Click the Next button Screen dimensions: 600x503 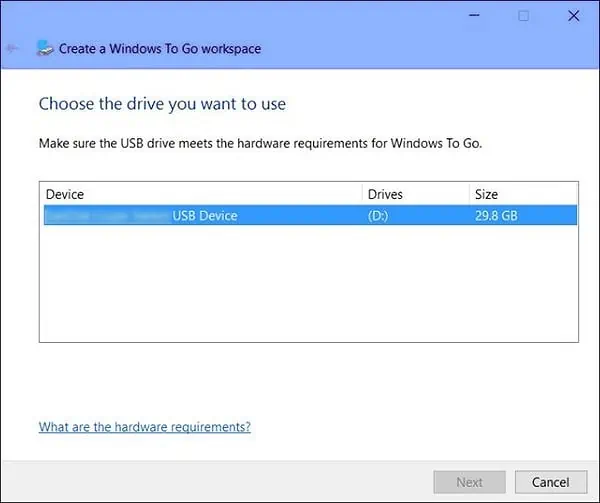coord(470,482)
